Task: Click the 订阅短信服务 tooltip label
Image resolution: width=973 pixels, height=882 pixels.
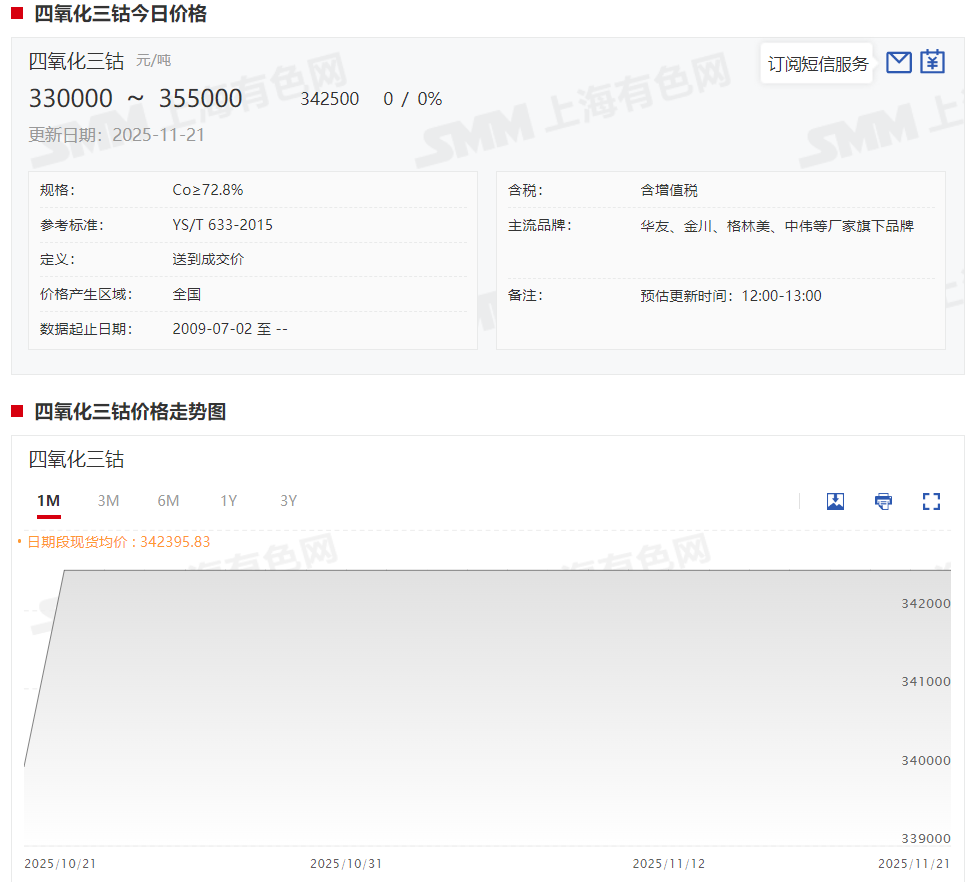Action: pyautogui.click(x=817, y=64)
